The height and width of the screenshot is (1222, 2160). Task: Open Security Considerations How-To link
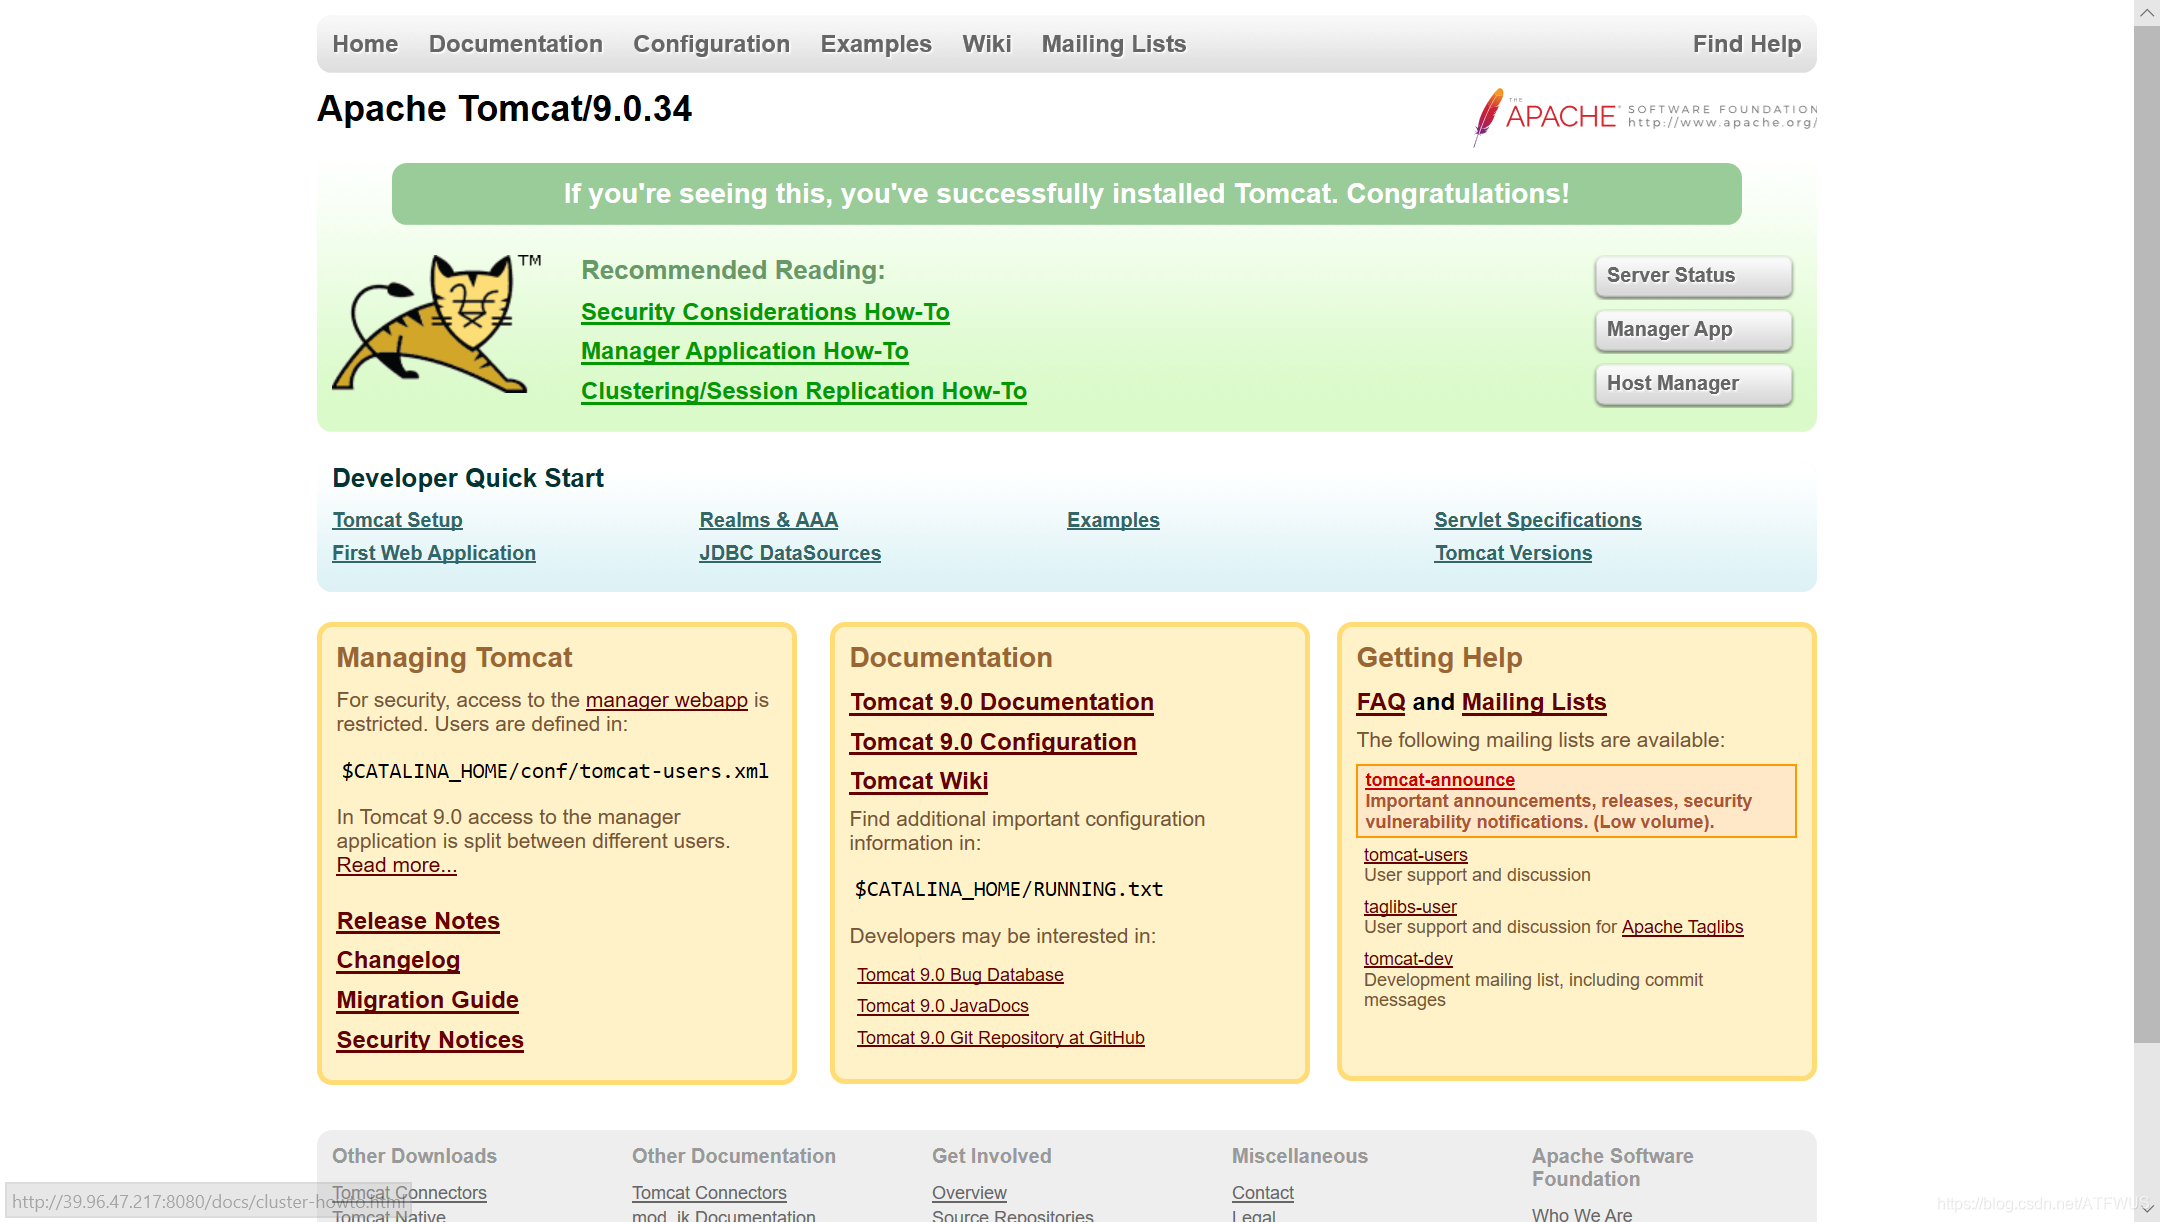point(765,312)
